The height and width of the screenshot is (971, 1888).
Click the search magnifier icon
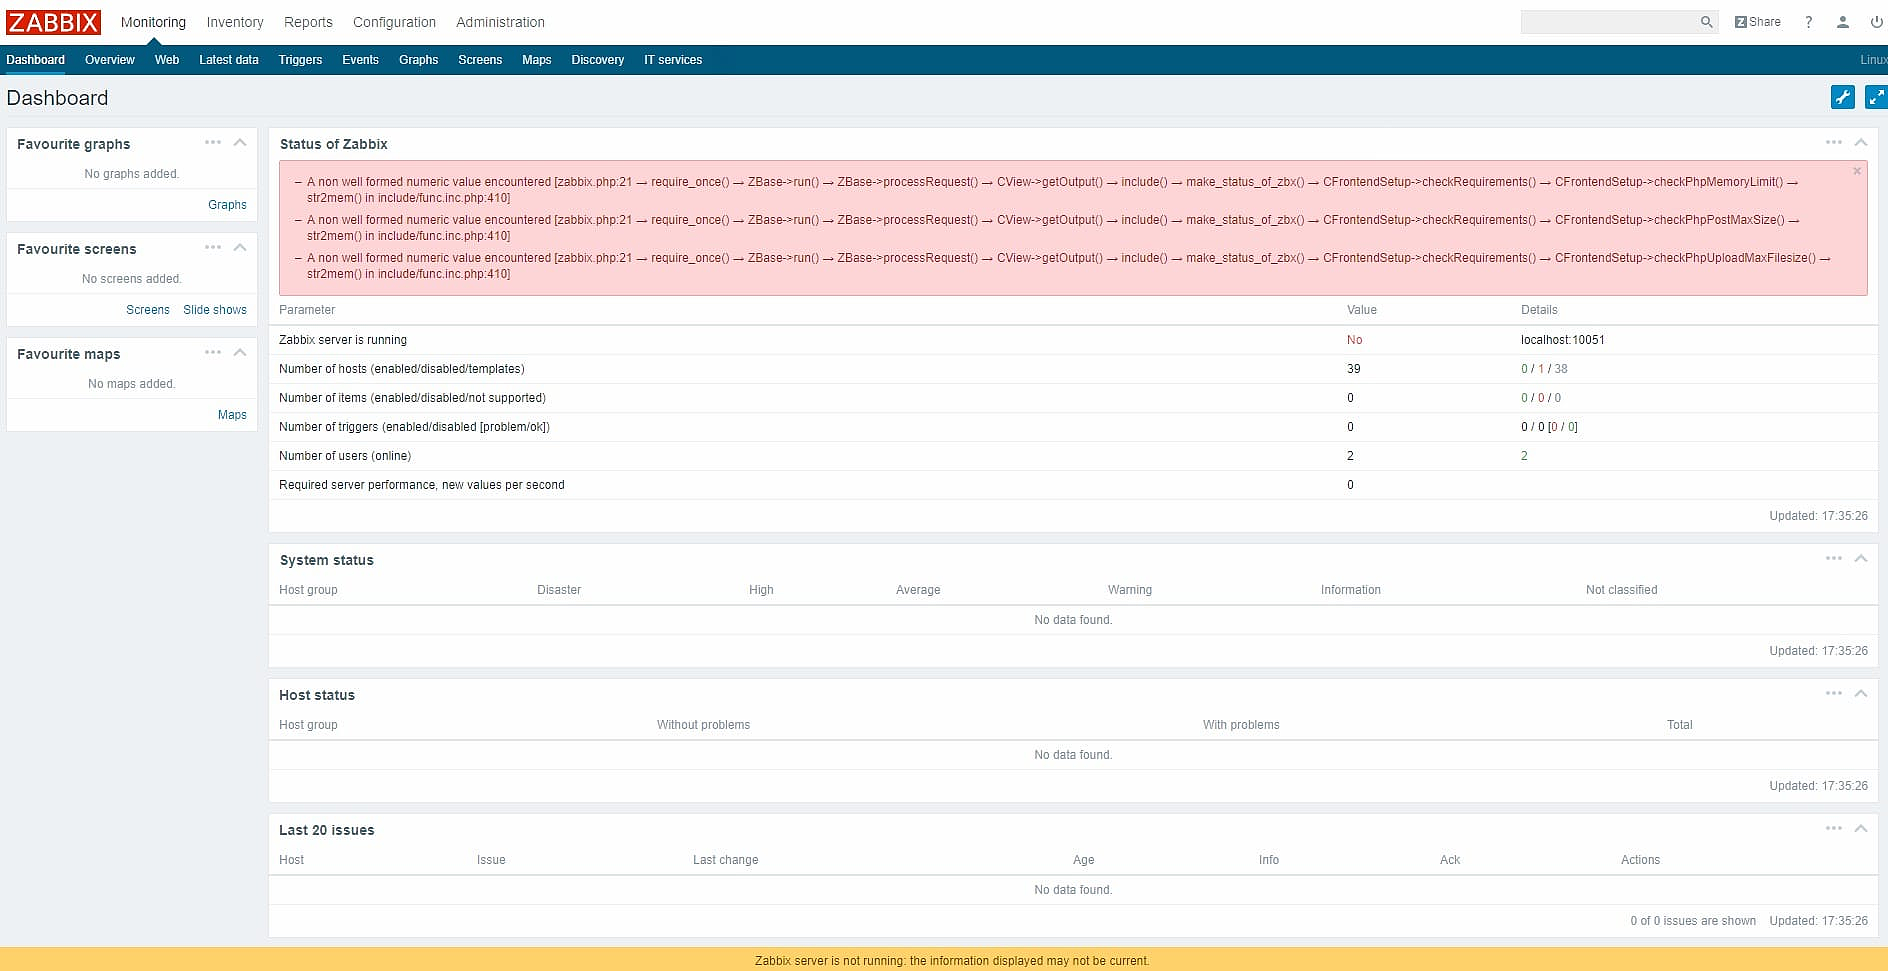[x=1706, y=22]
